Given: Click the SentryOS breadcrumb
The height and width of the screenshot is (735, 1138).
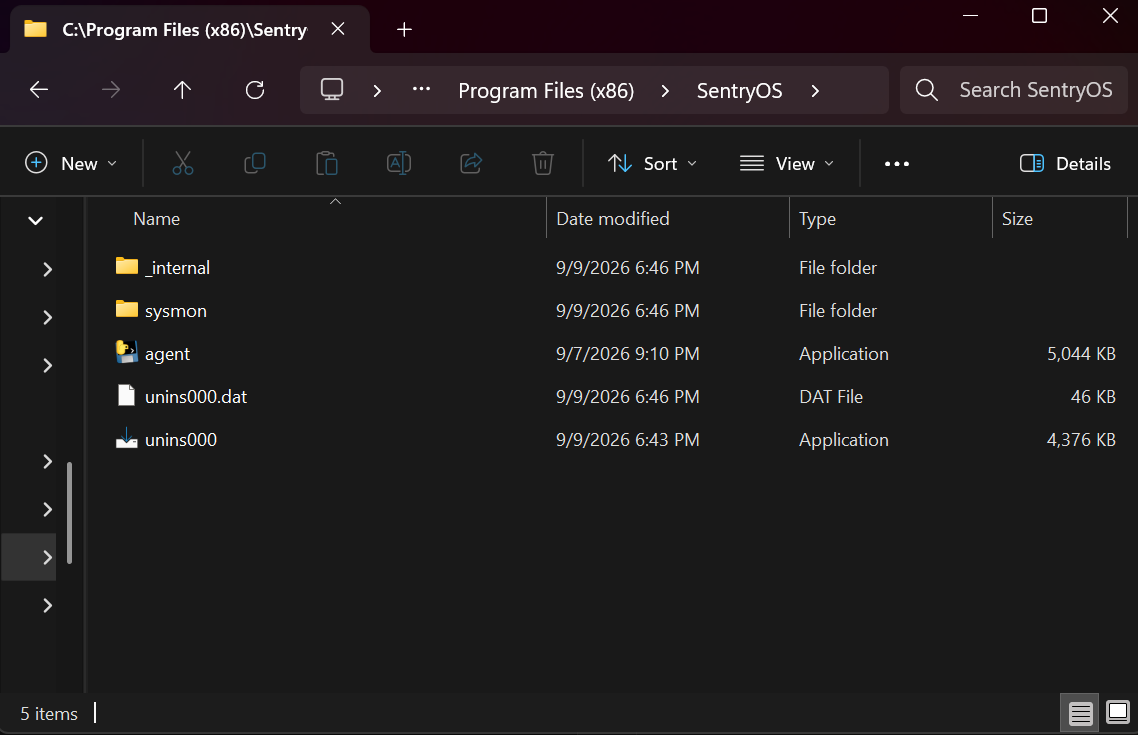Looking at the screenshot, I should tap(740, 91).
